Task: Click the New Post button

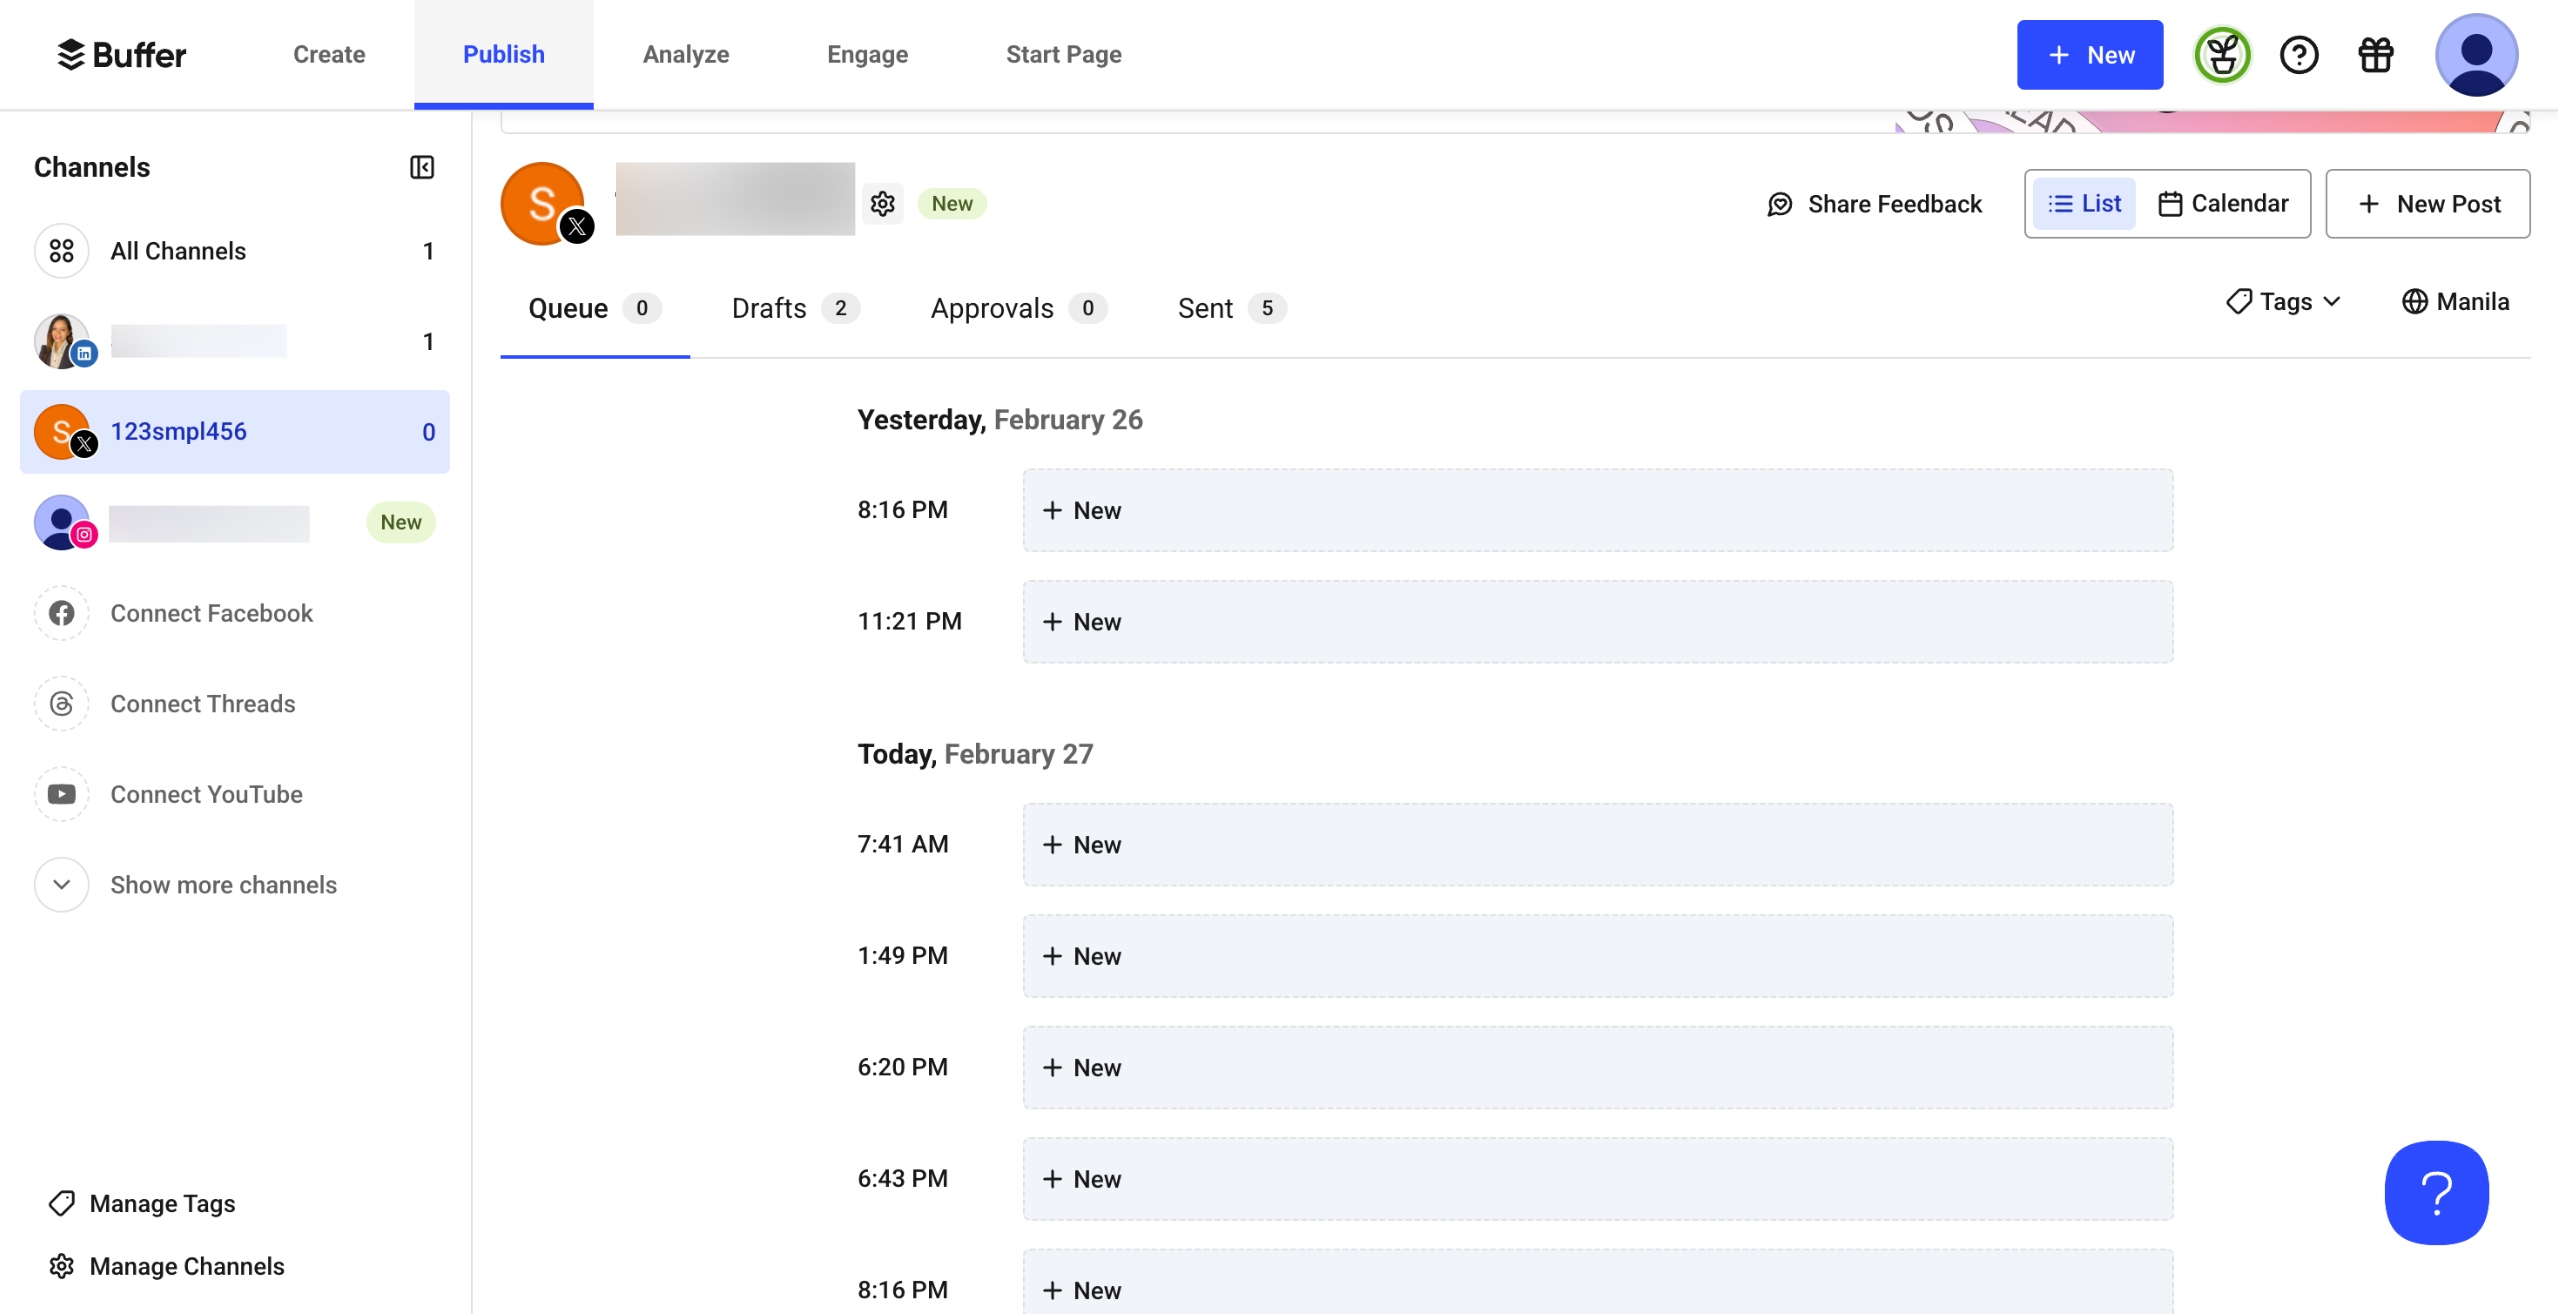Action: [x=2427, y=204]
